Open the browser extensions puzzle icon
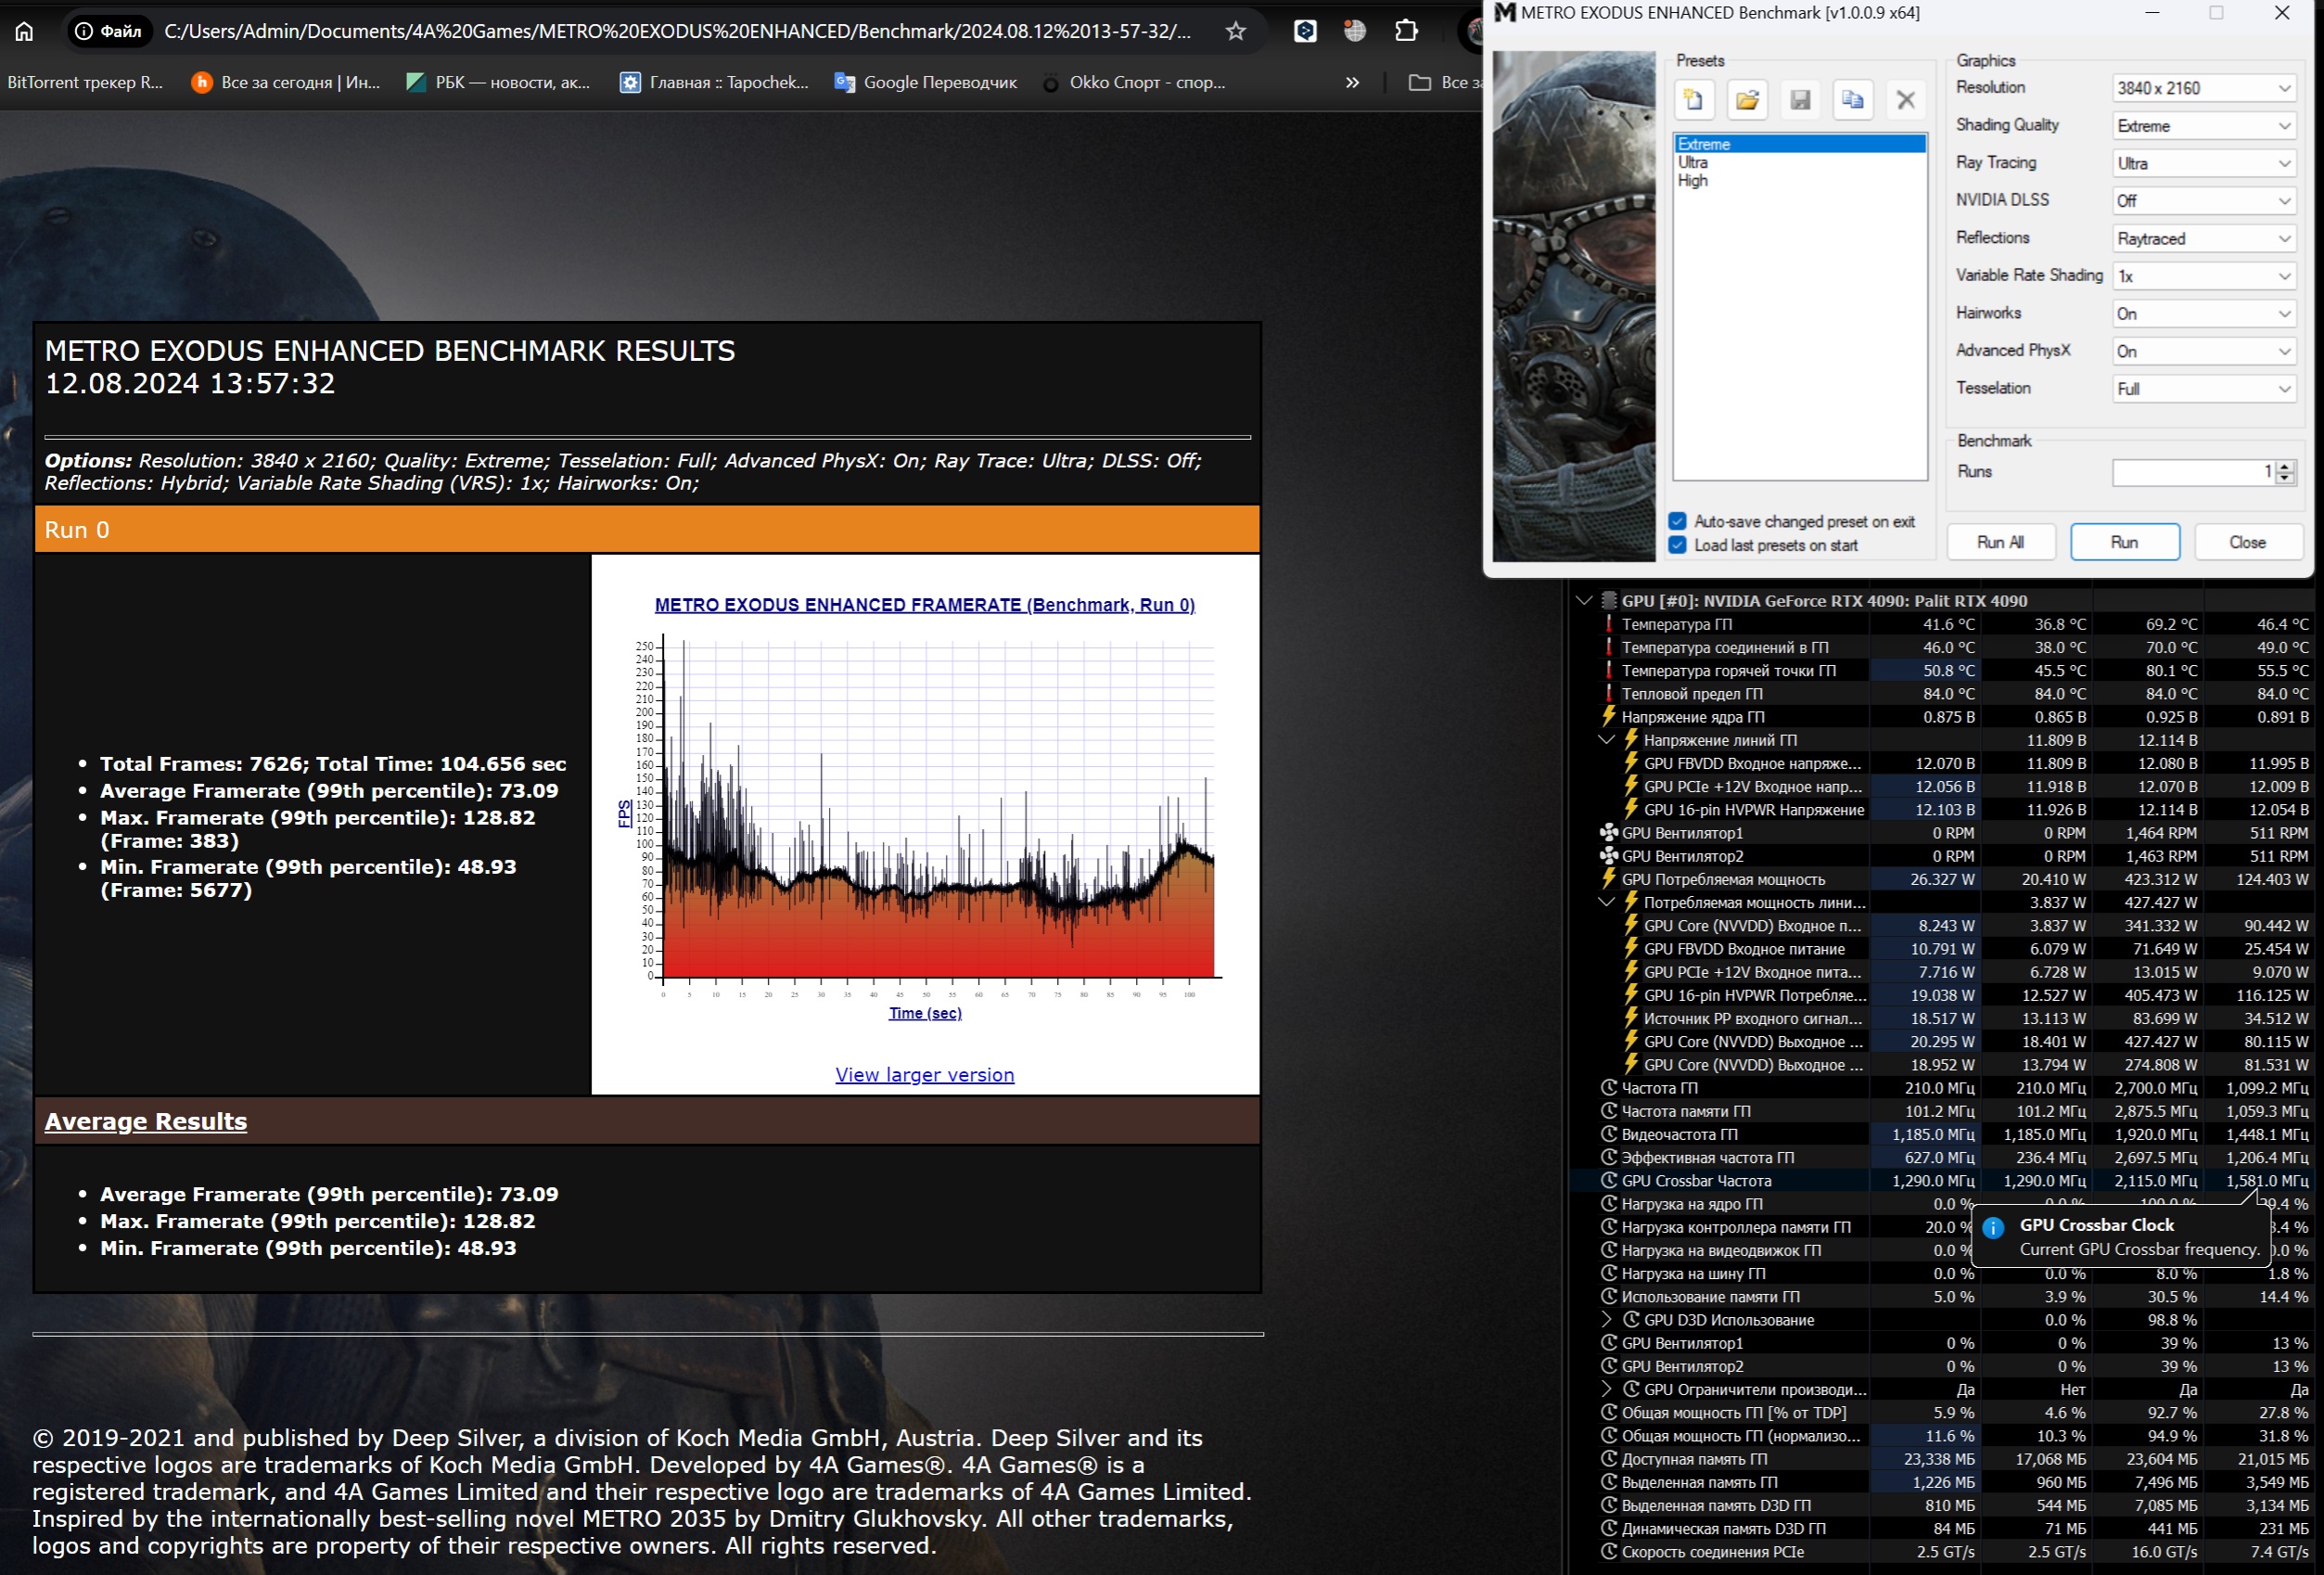 point(1406,31)
